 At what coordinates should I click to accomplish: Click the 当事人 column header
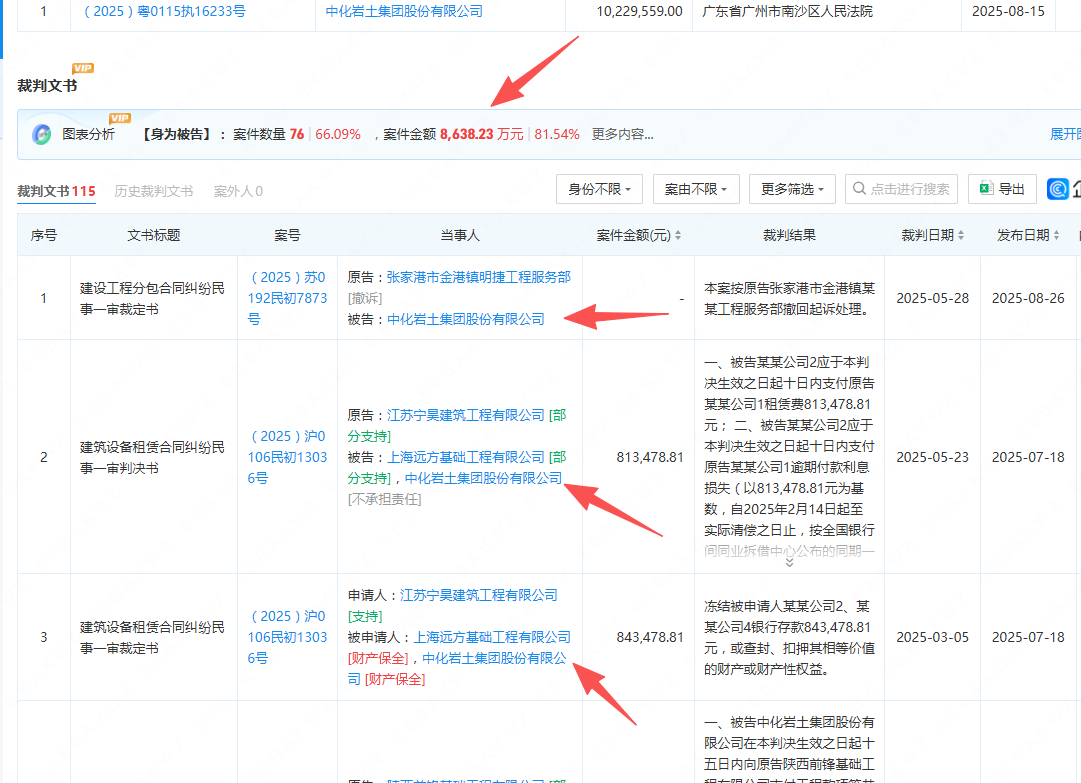pyautogui.click(x=460, y=236)
